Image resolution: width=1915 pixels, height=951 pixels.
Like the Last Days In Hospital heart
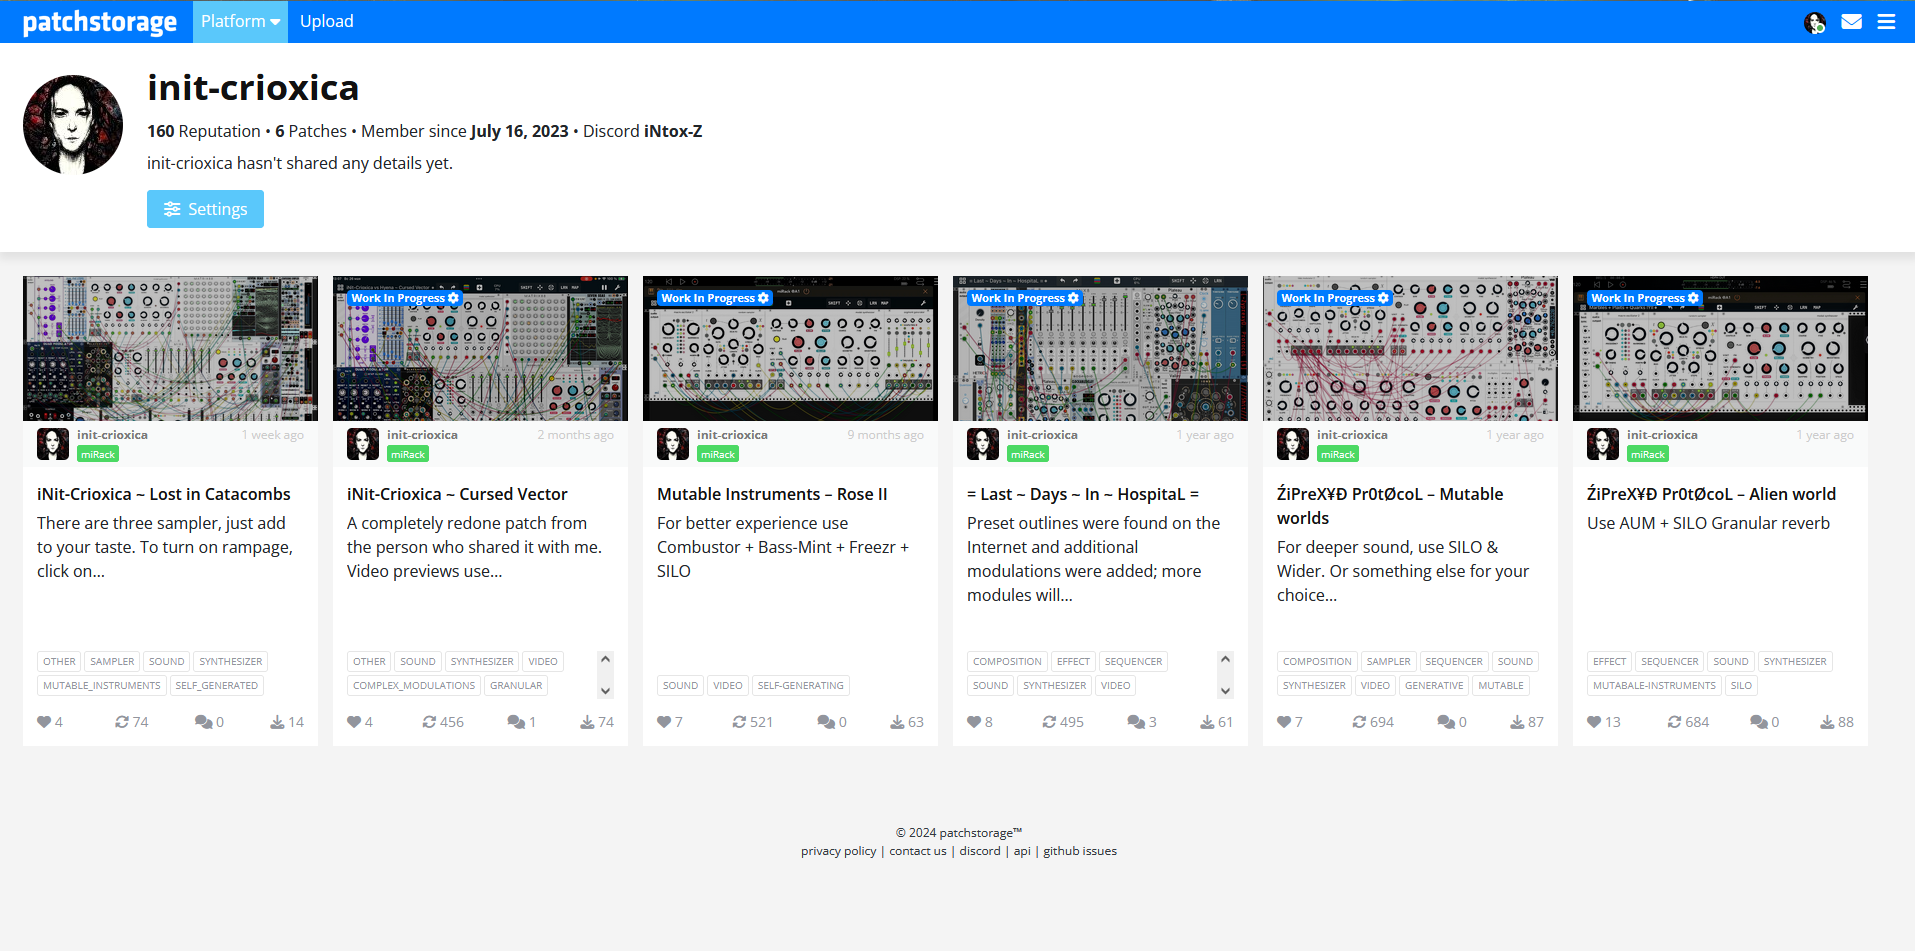[974, 722]
